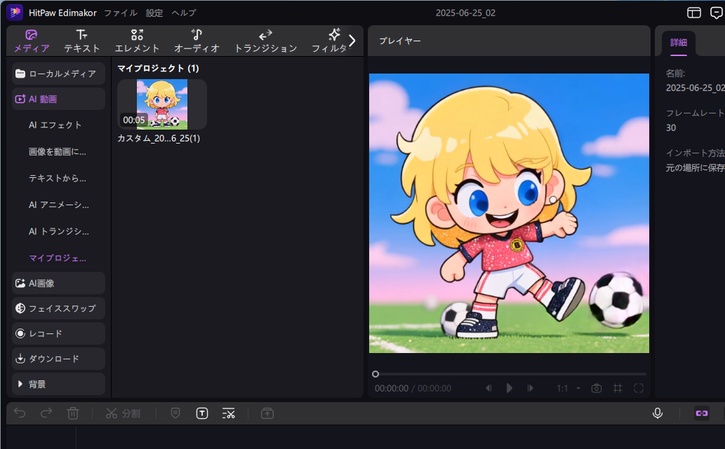725x449 pixels.
Task: Click the playback progress slider handle
Action: (x=375, y=374)
